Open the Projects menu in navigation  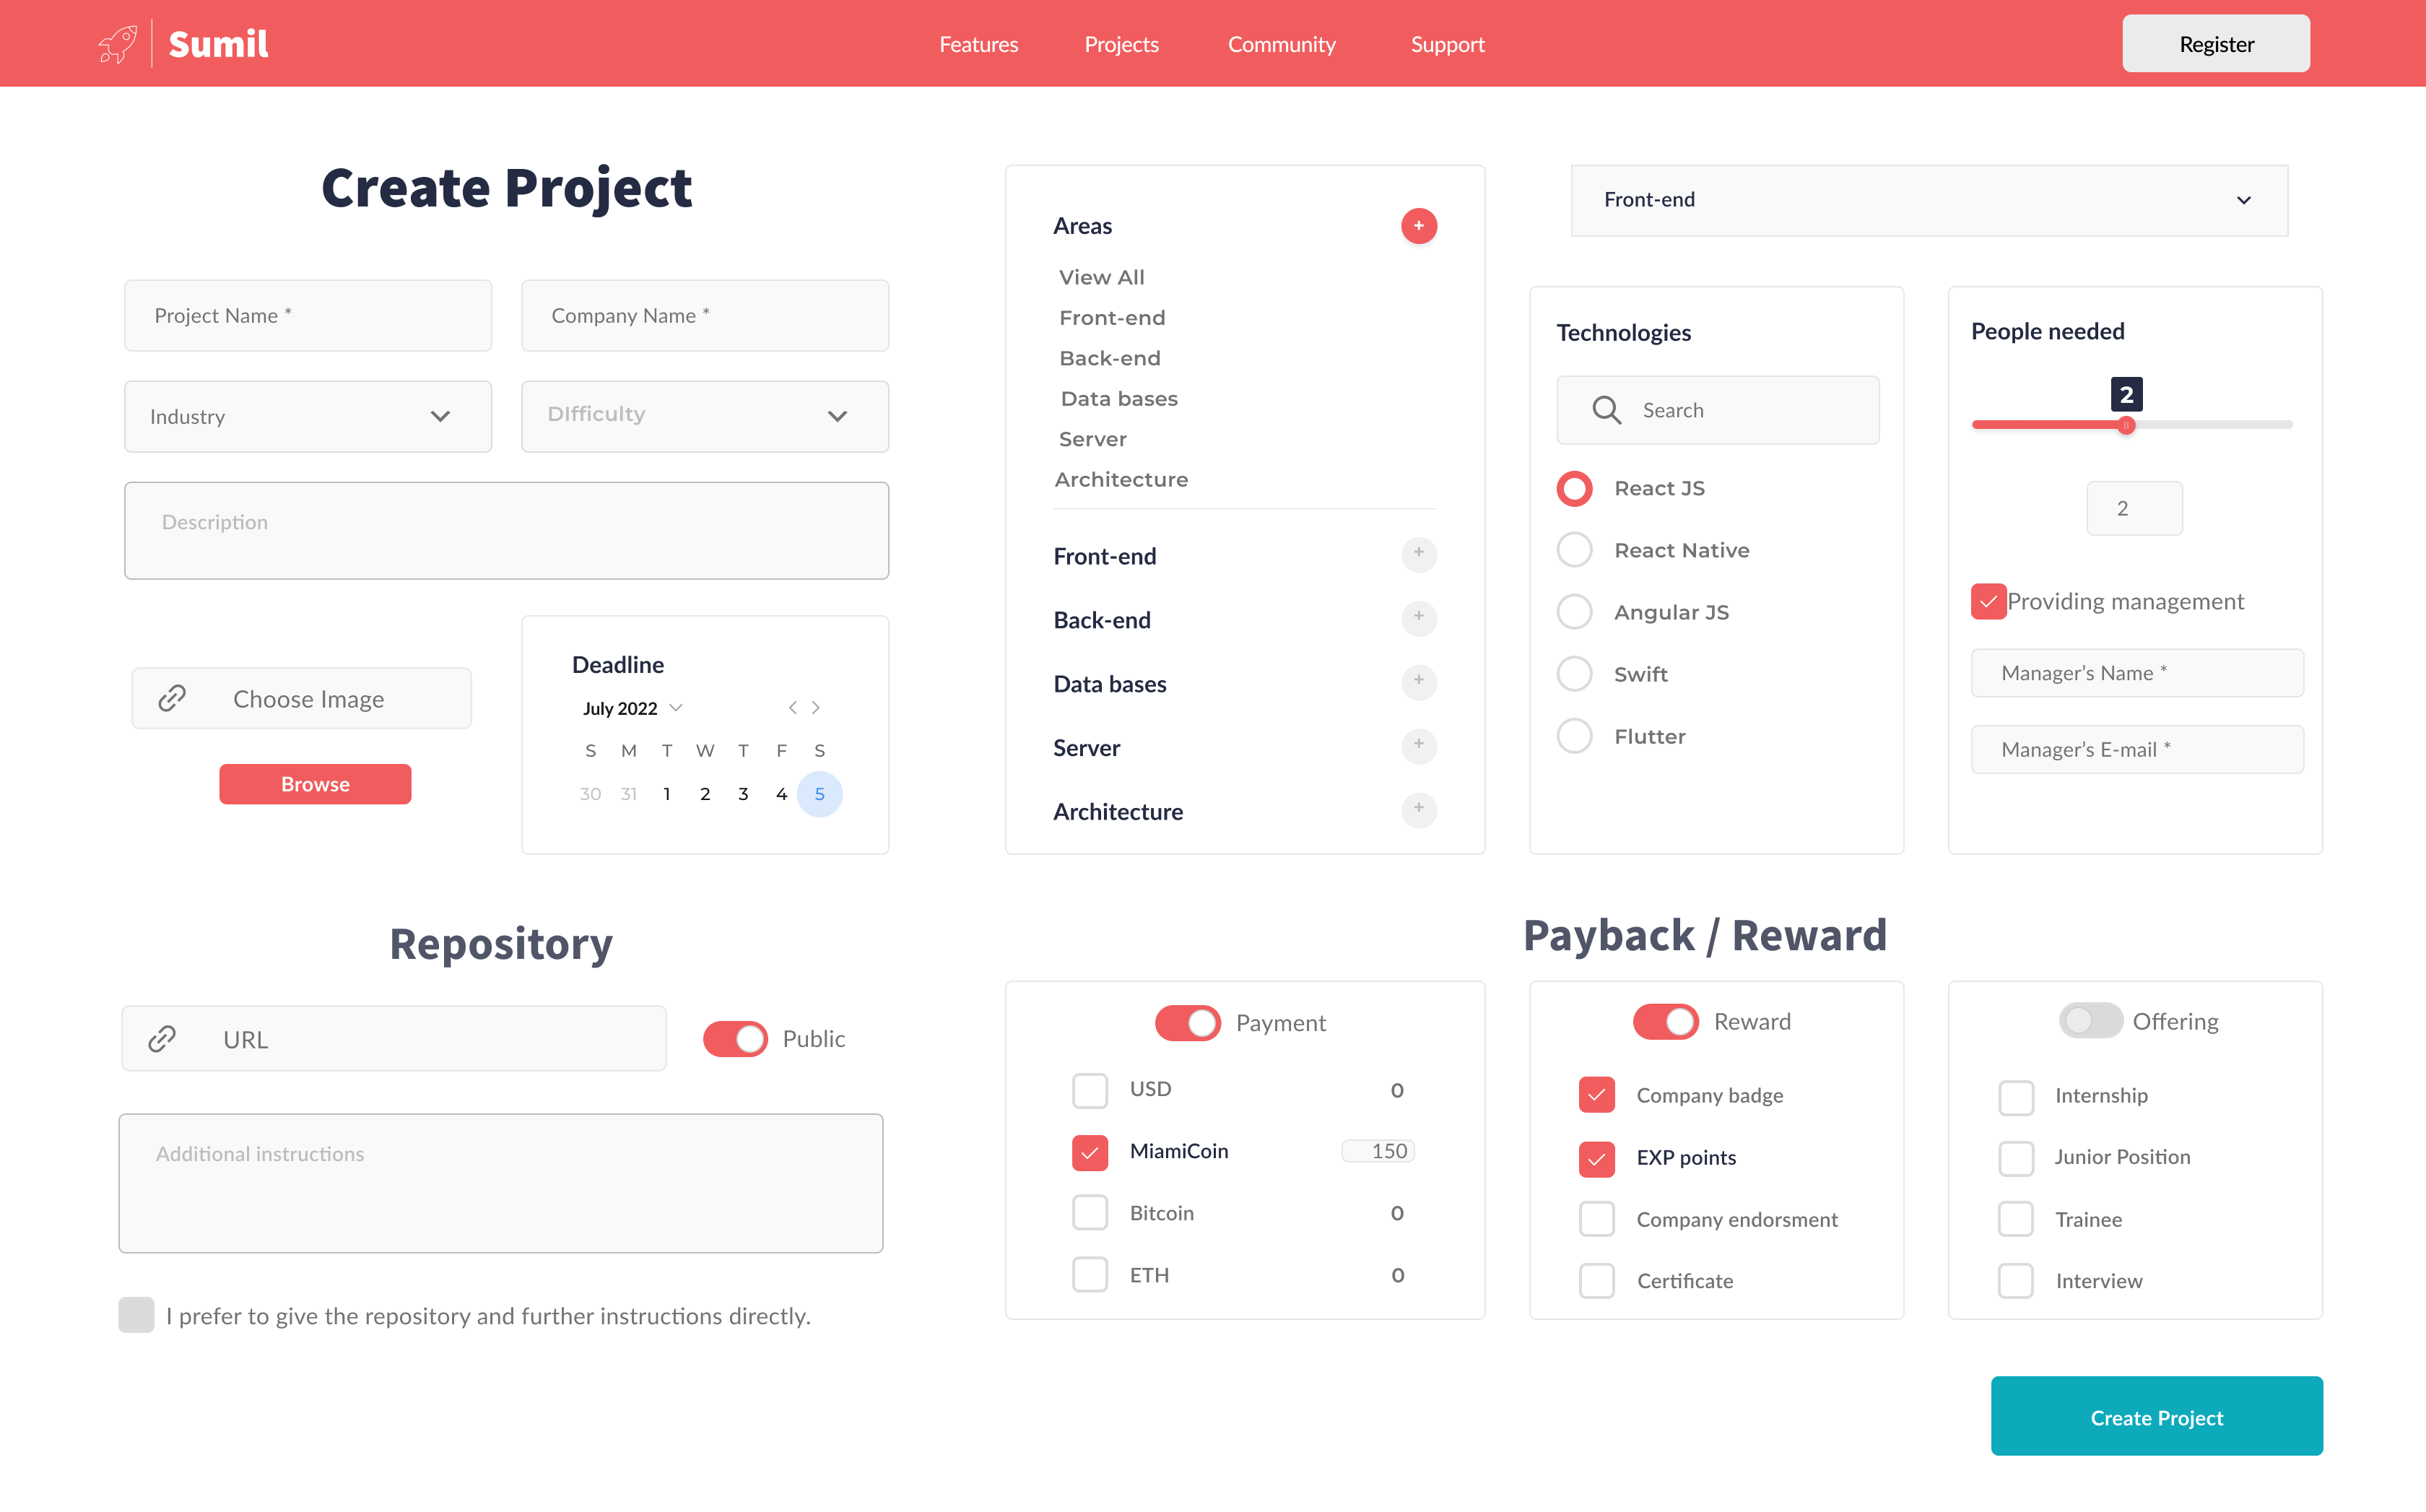point(1121,44)
